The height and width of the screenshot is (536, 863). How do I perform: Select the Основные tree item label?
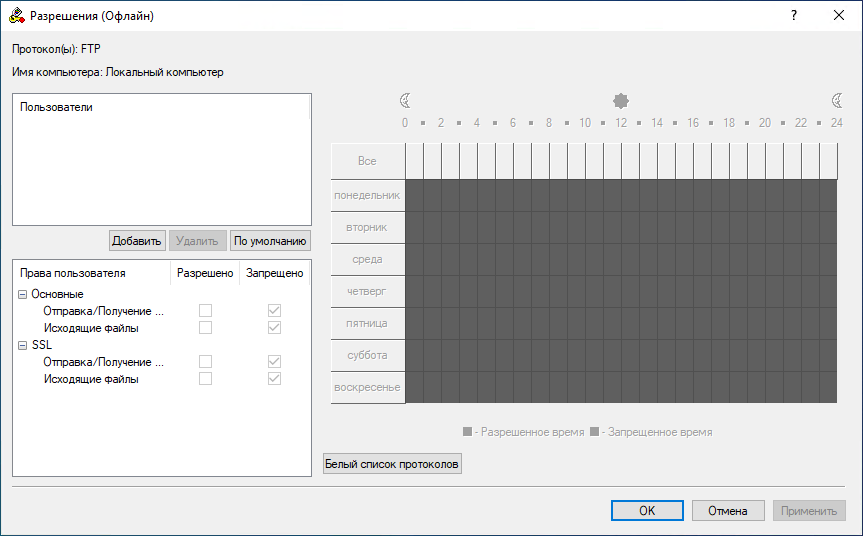tap(57, 294)
